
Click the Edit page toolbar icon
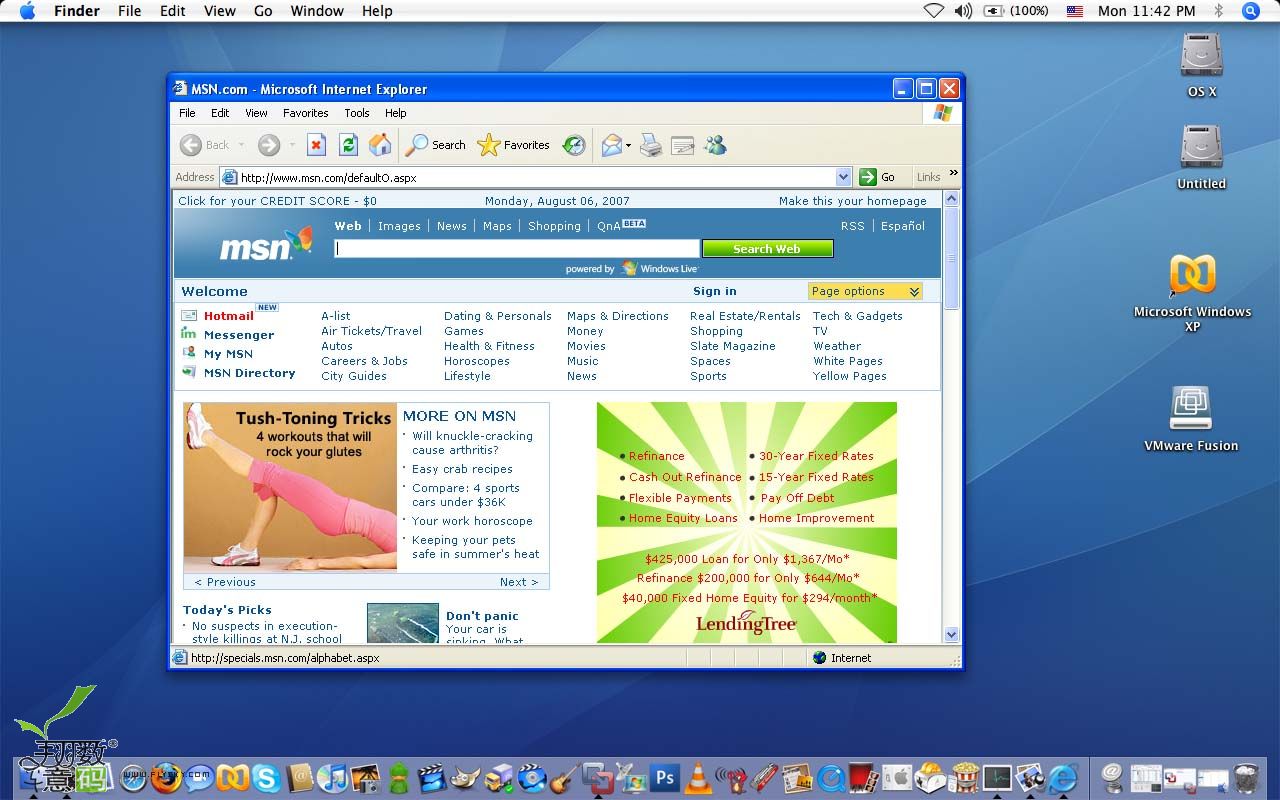click(683, 145)
